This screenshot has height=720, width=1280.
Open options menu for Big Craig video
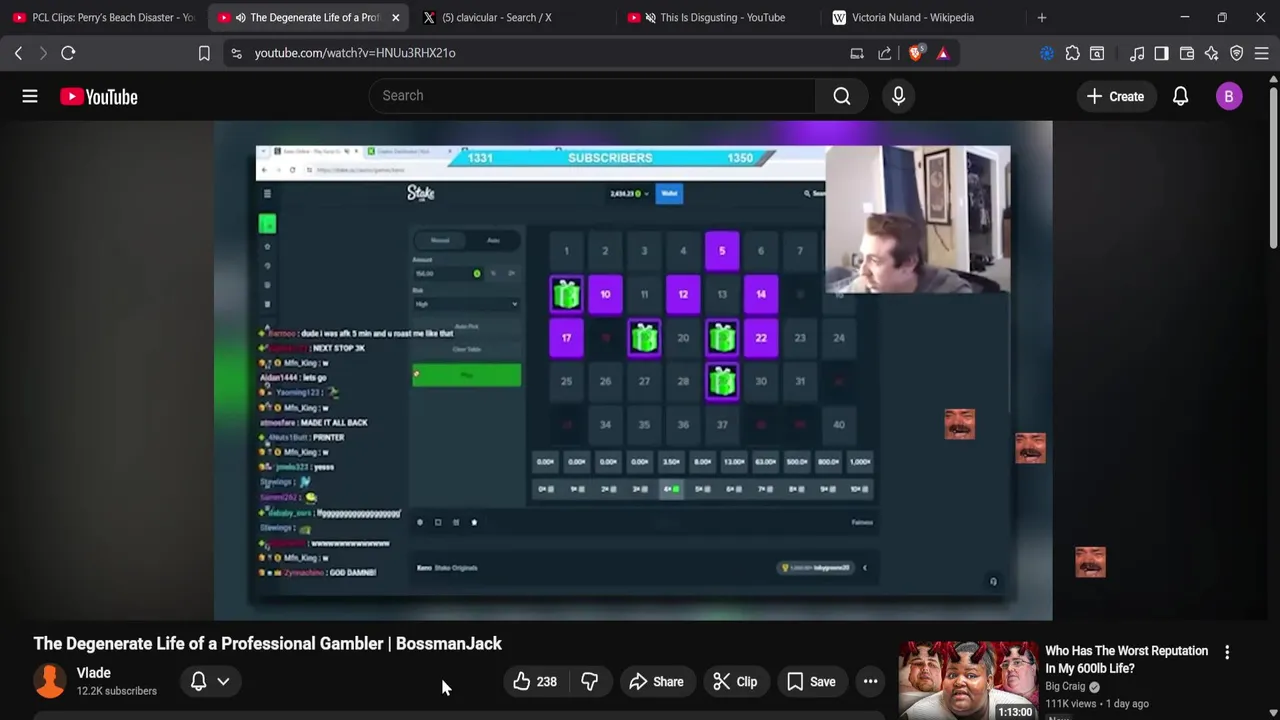point(1227,652)
